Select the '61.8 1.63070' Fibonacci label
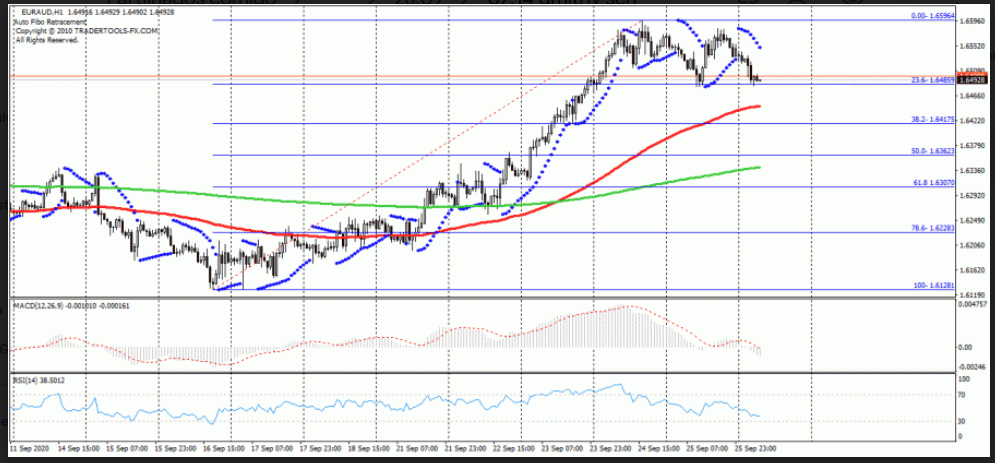 (x=932, y=183)
